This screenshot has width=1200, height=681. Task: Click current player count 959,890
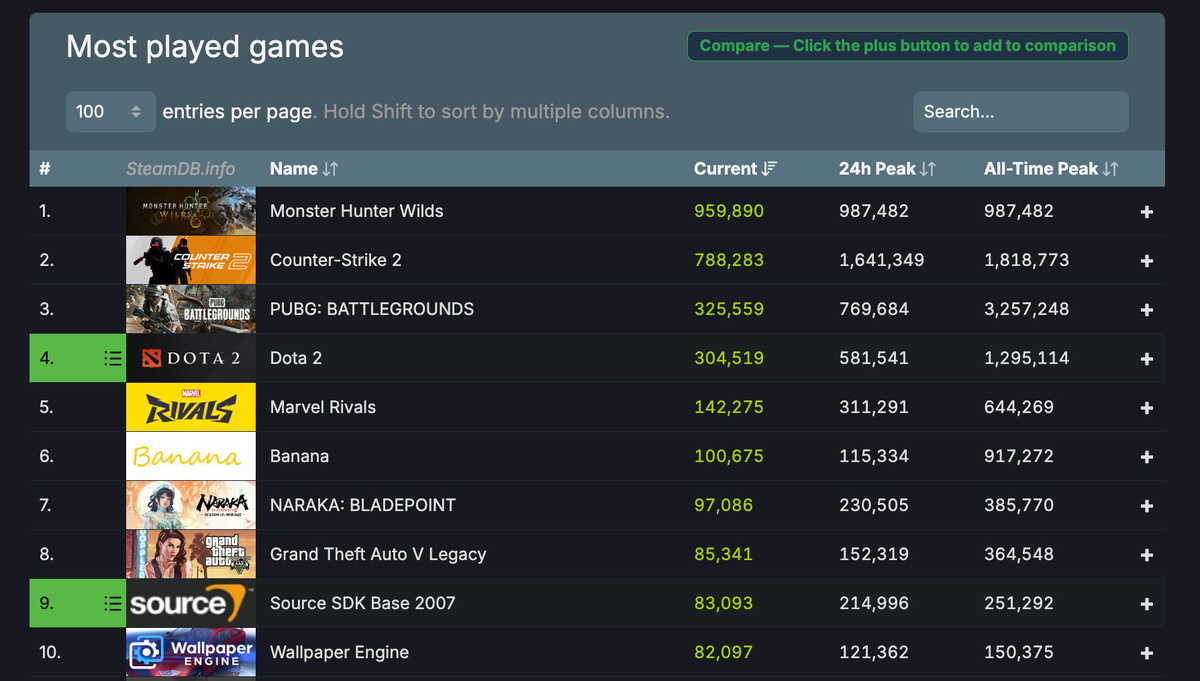point(729,211)
